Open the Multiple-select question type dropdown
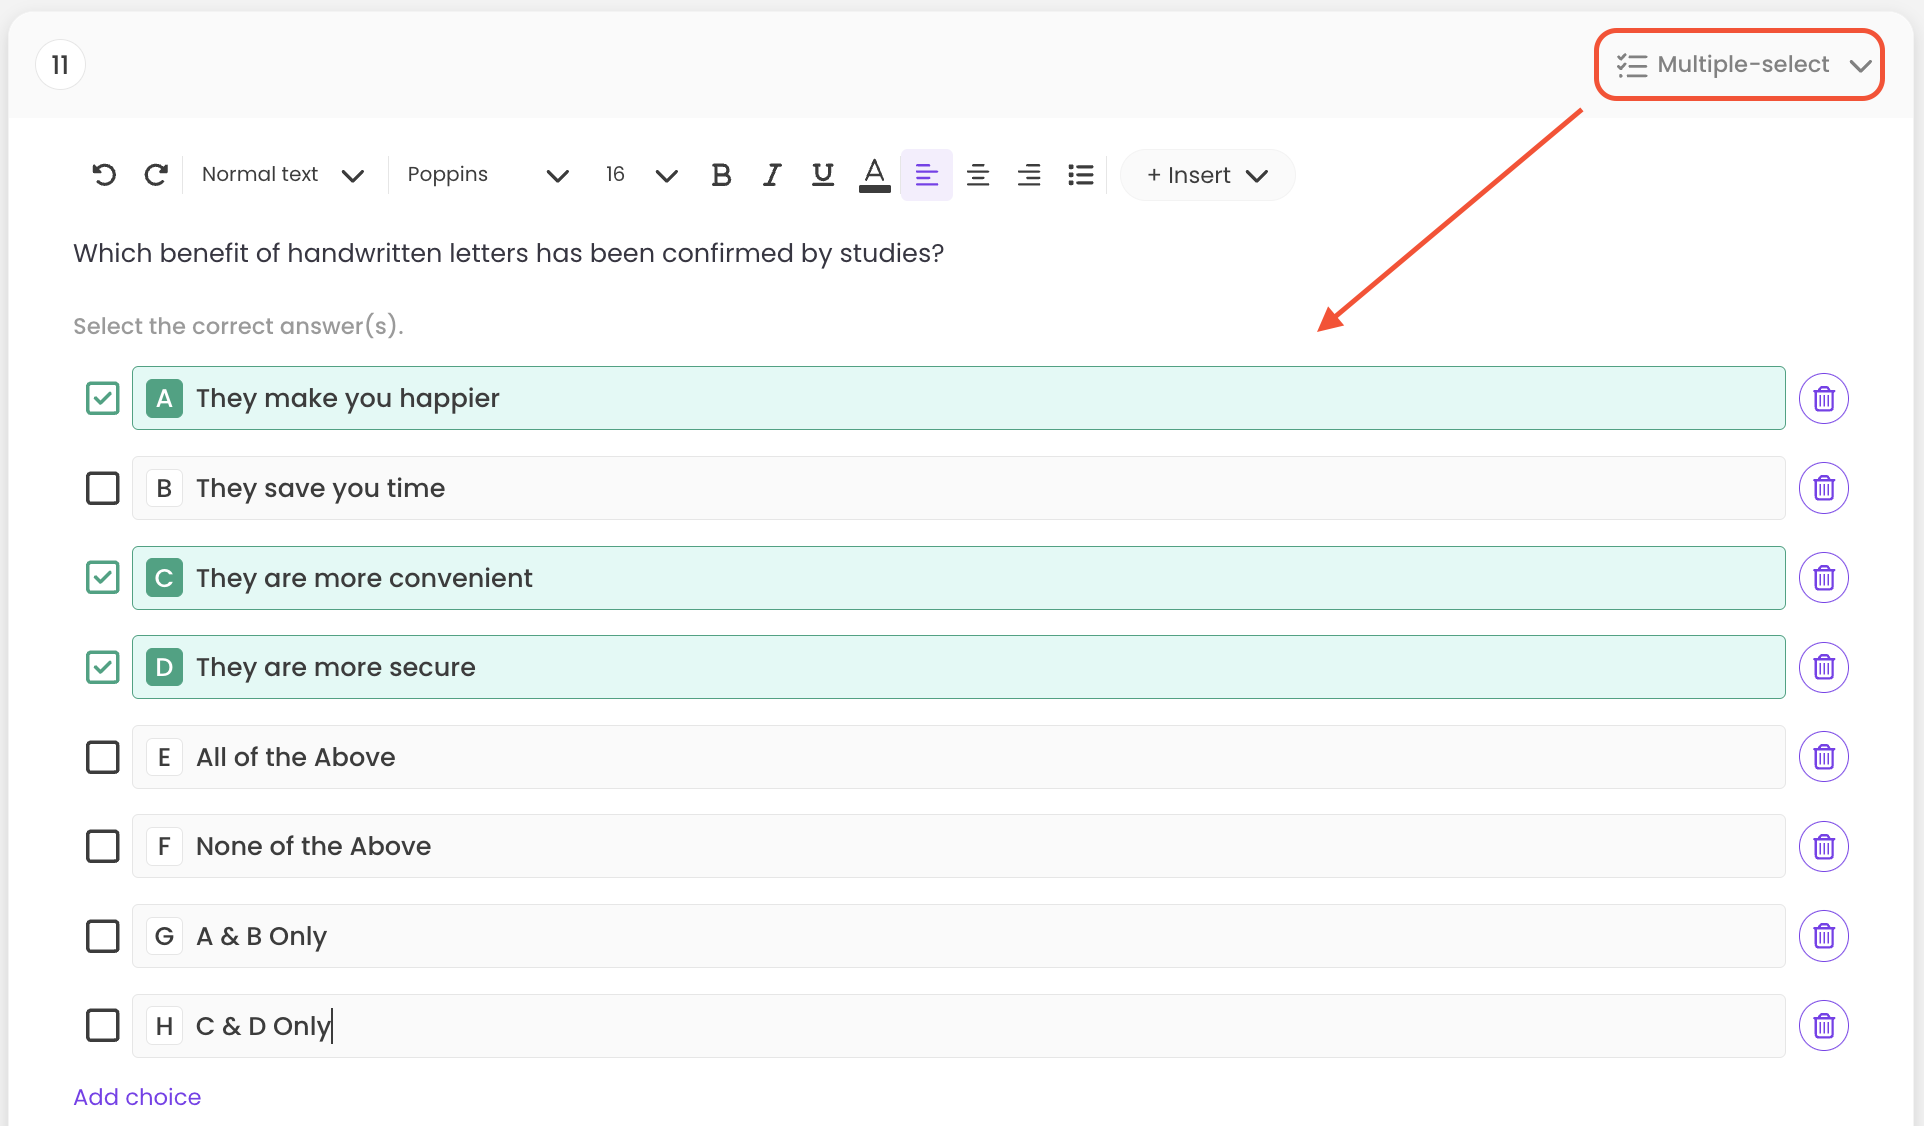This screenshot has width=1924, height=1126. pos(1740,65)
